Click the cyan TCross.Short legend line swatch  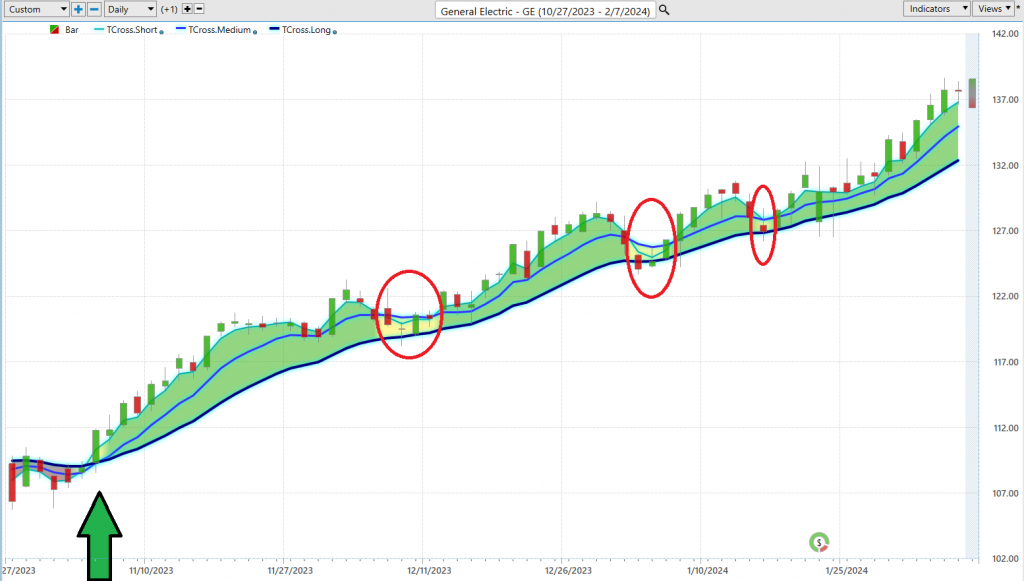(99, 29)
